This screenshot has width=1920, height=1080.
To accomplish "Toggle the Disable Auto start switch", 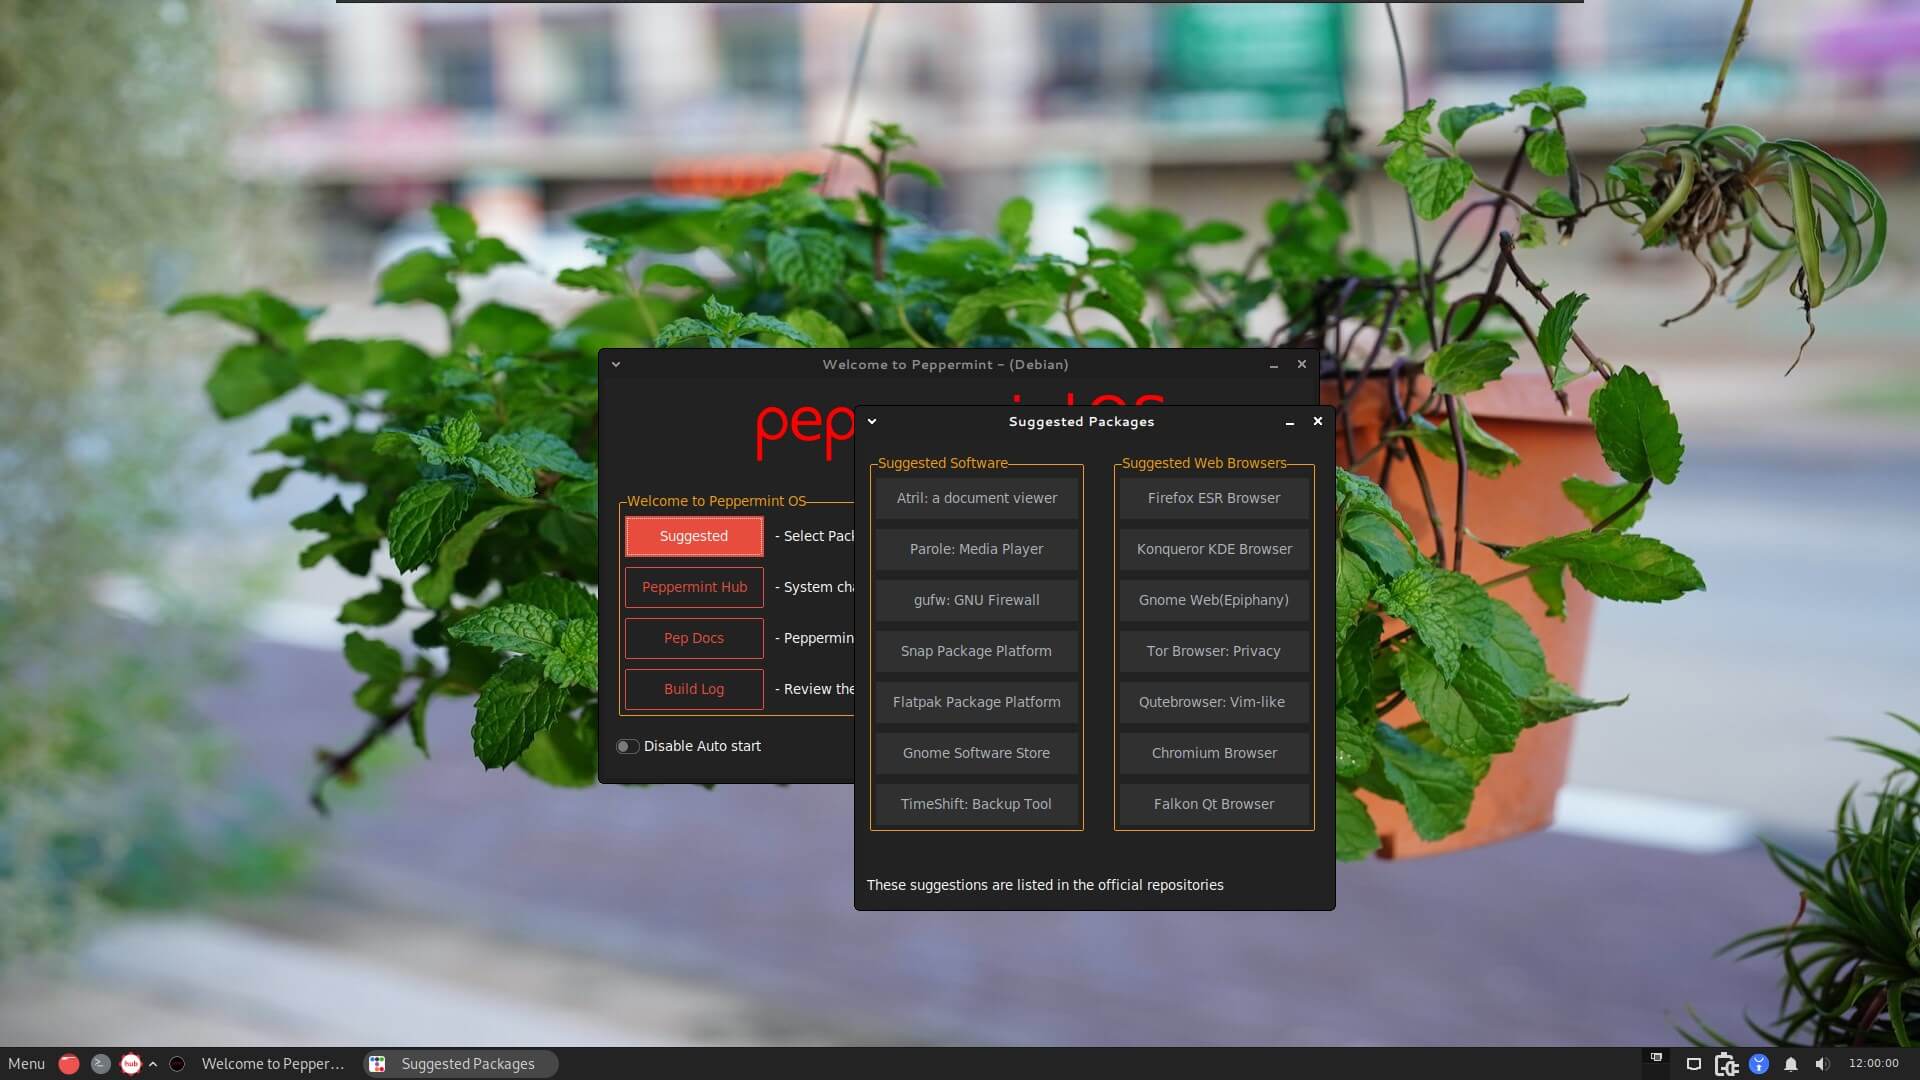I will point(626,745).
